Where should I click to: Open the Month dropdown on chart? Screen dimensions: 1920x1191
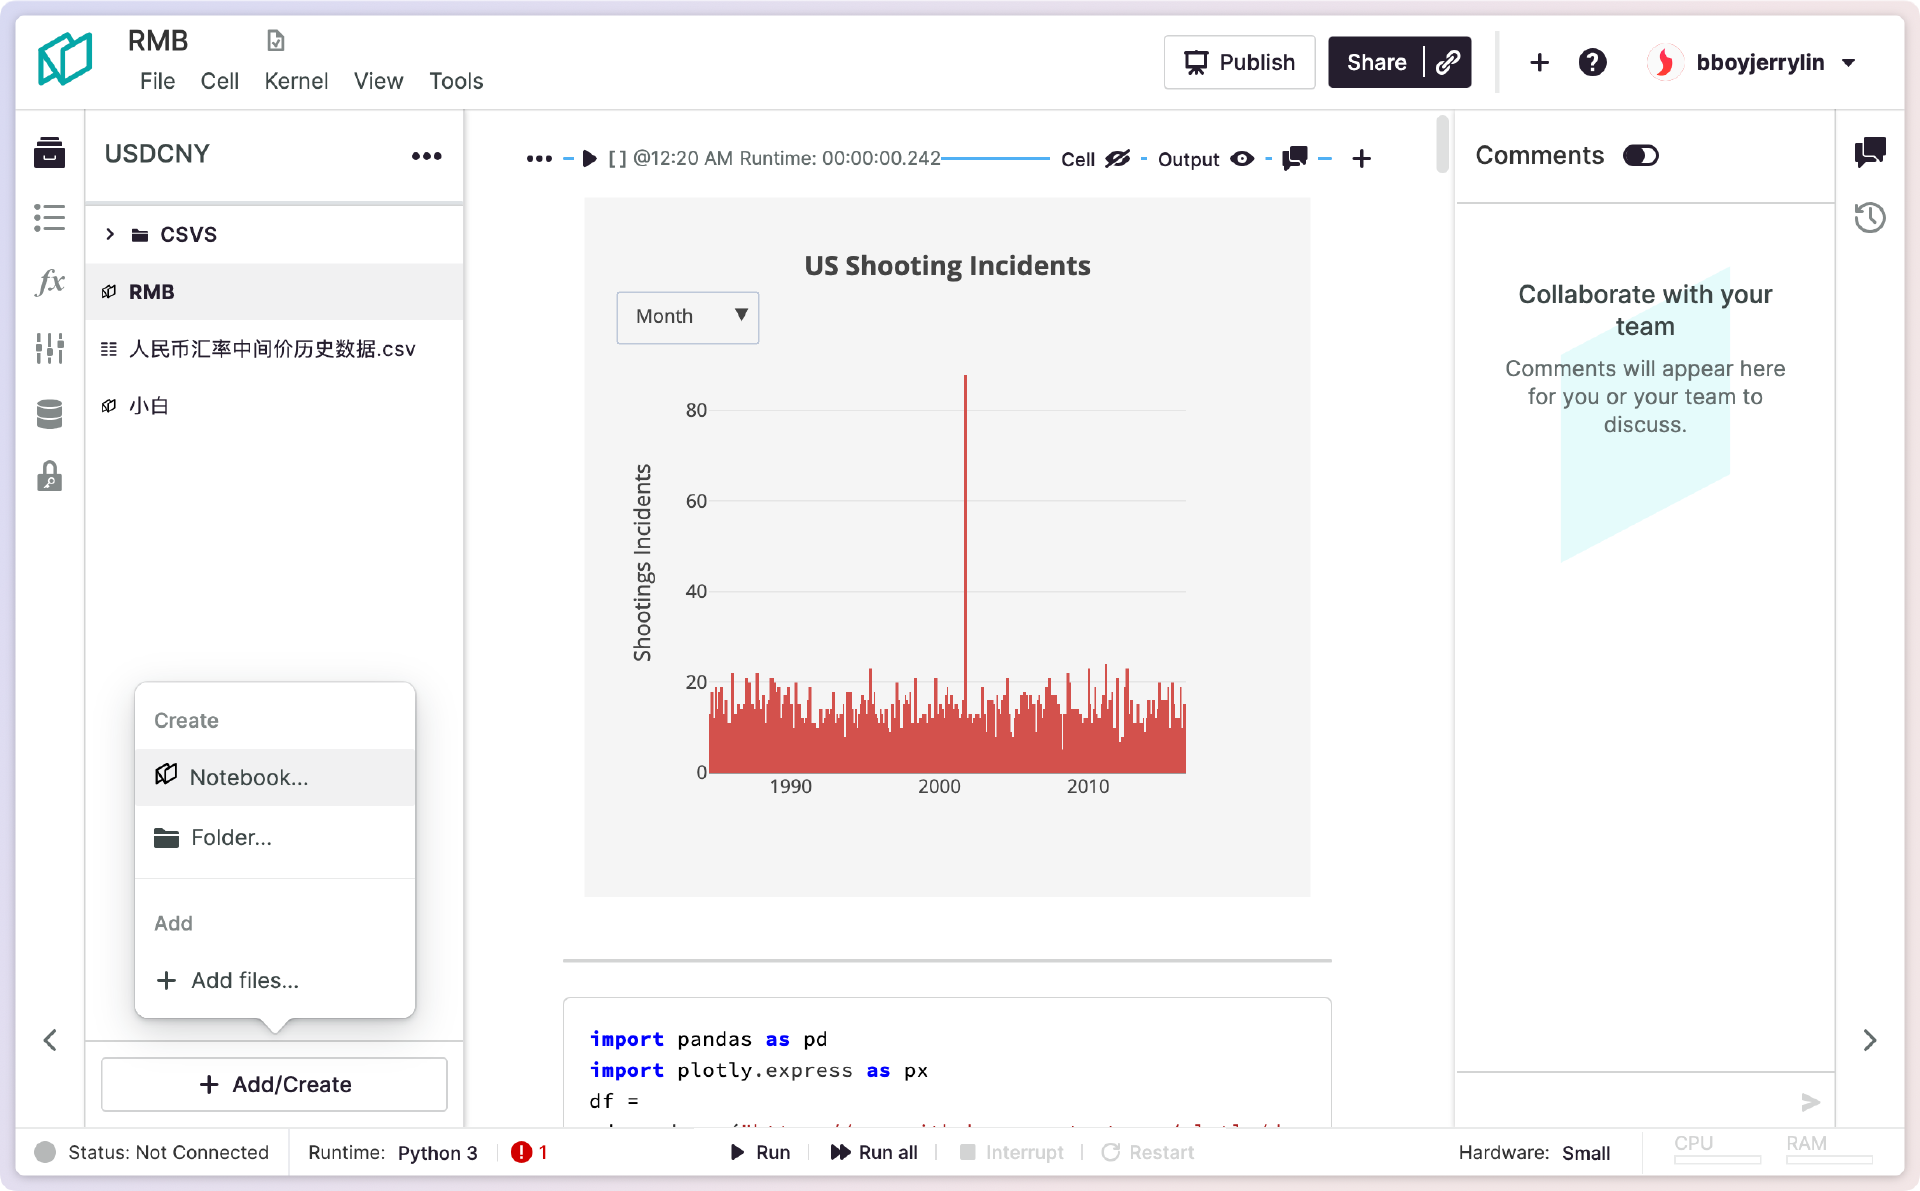pos(688,317)
